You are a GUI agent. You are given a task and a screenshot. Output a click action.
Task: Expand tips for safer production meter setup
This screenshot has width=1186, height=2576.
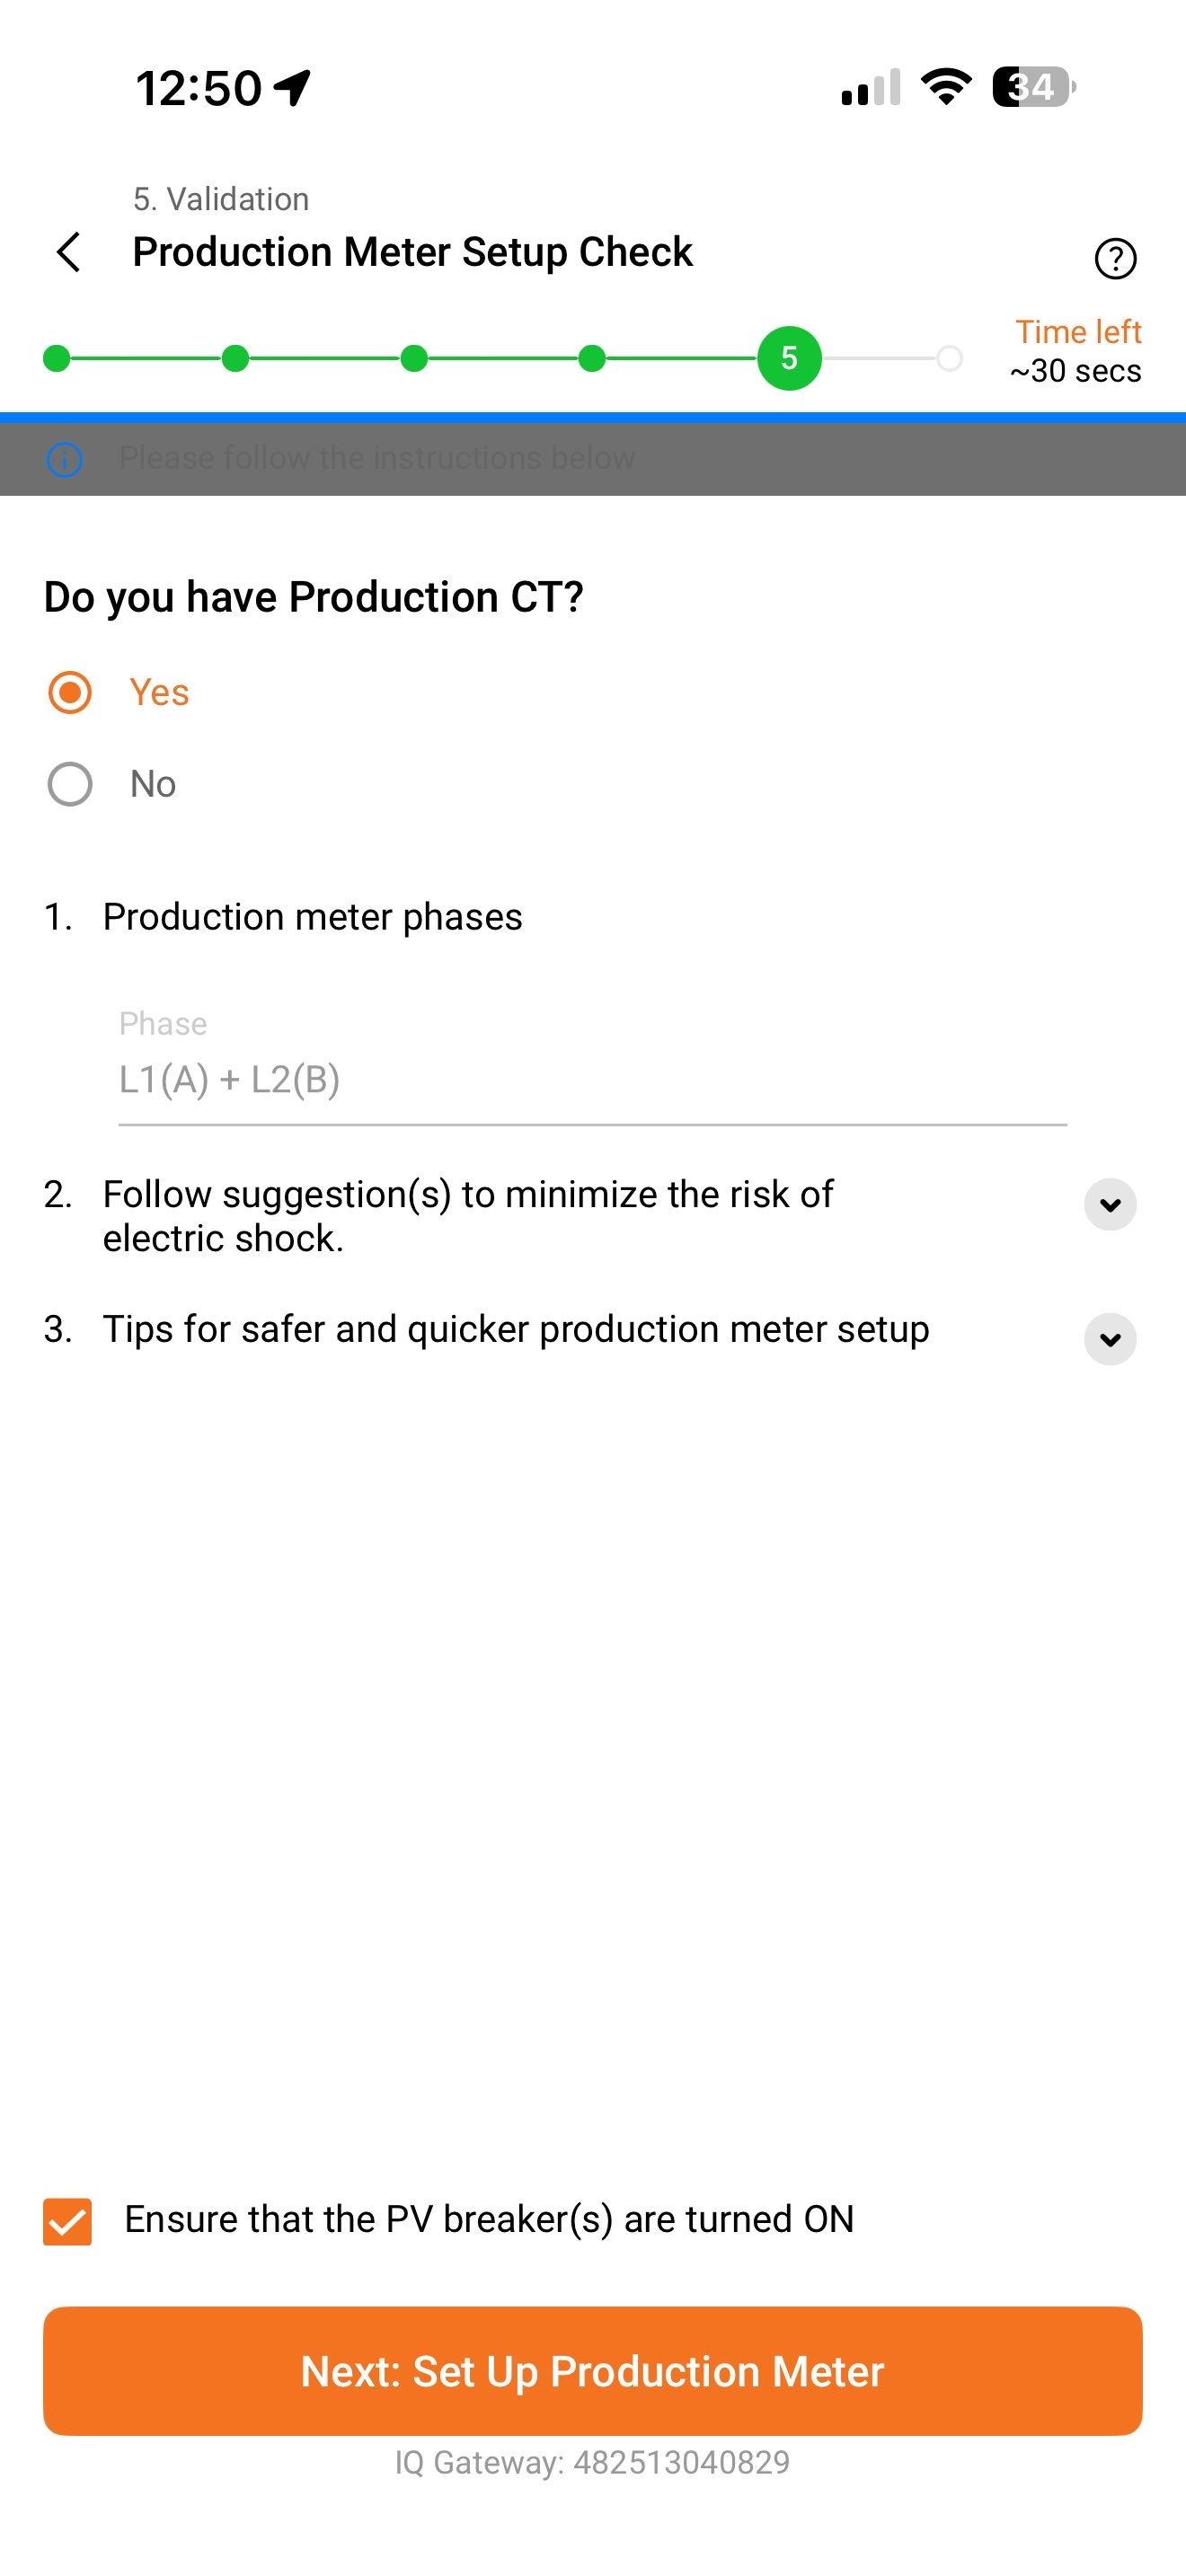(x=1110, y=1339)
